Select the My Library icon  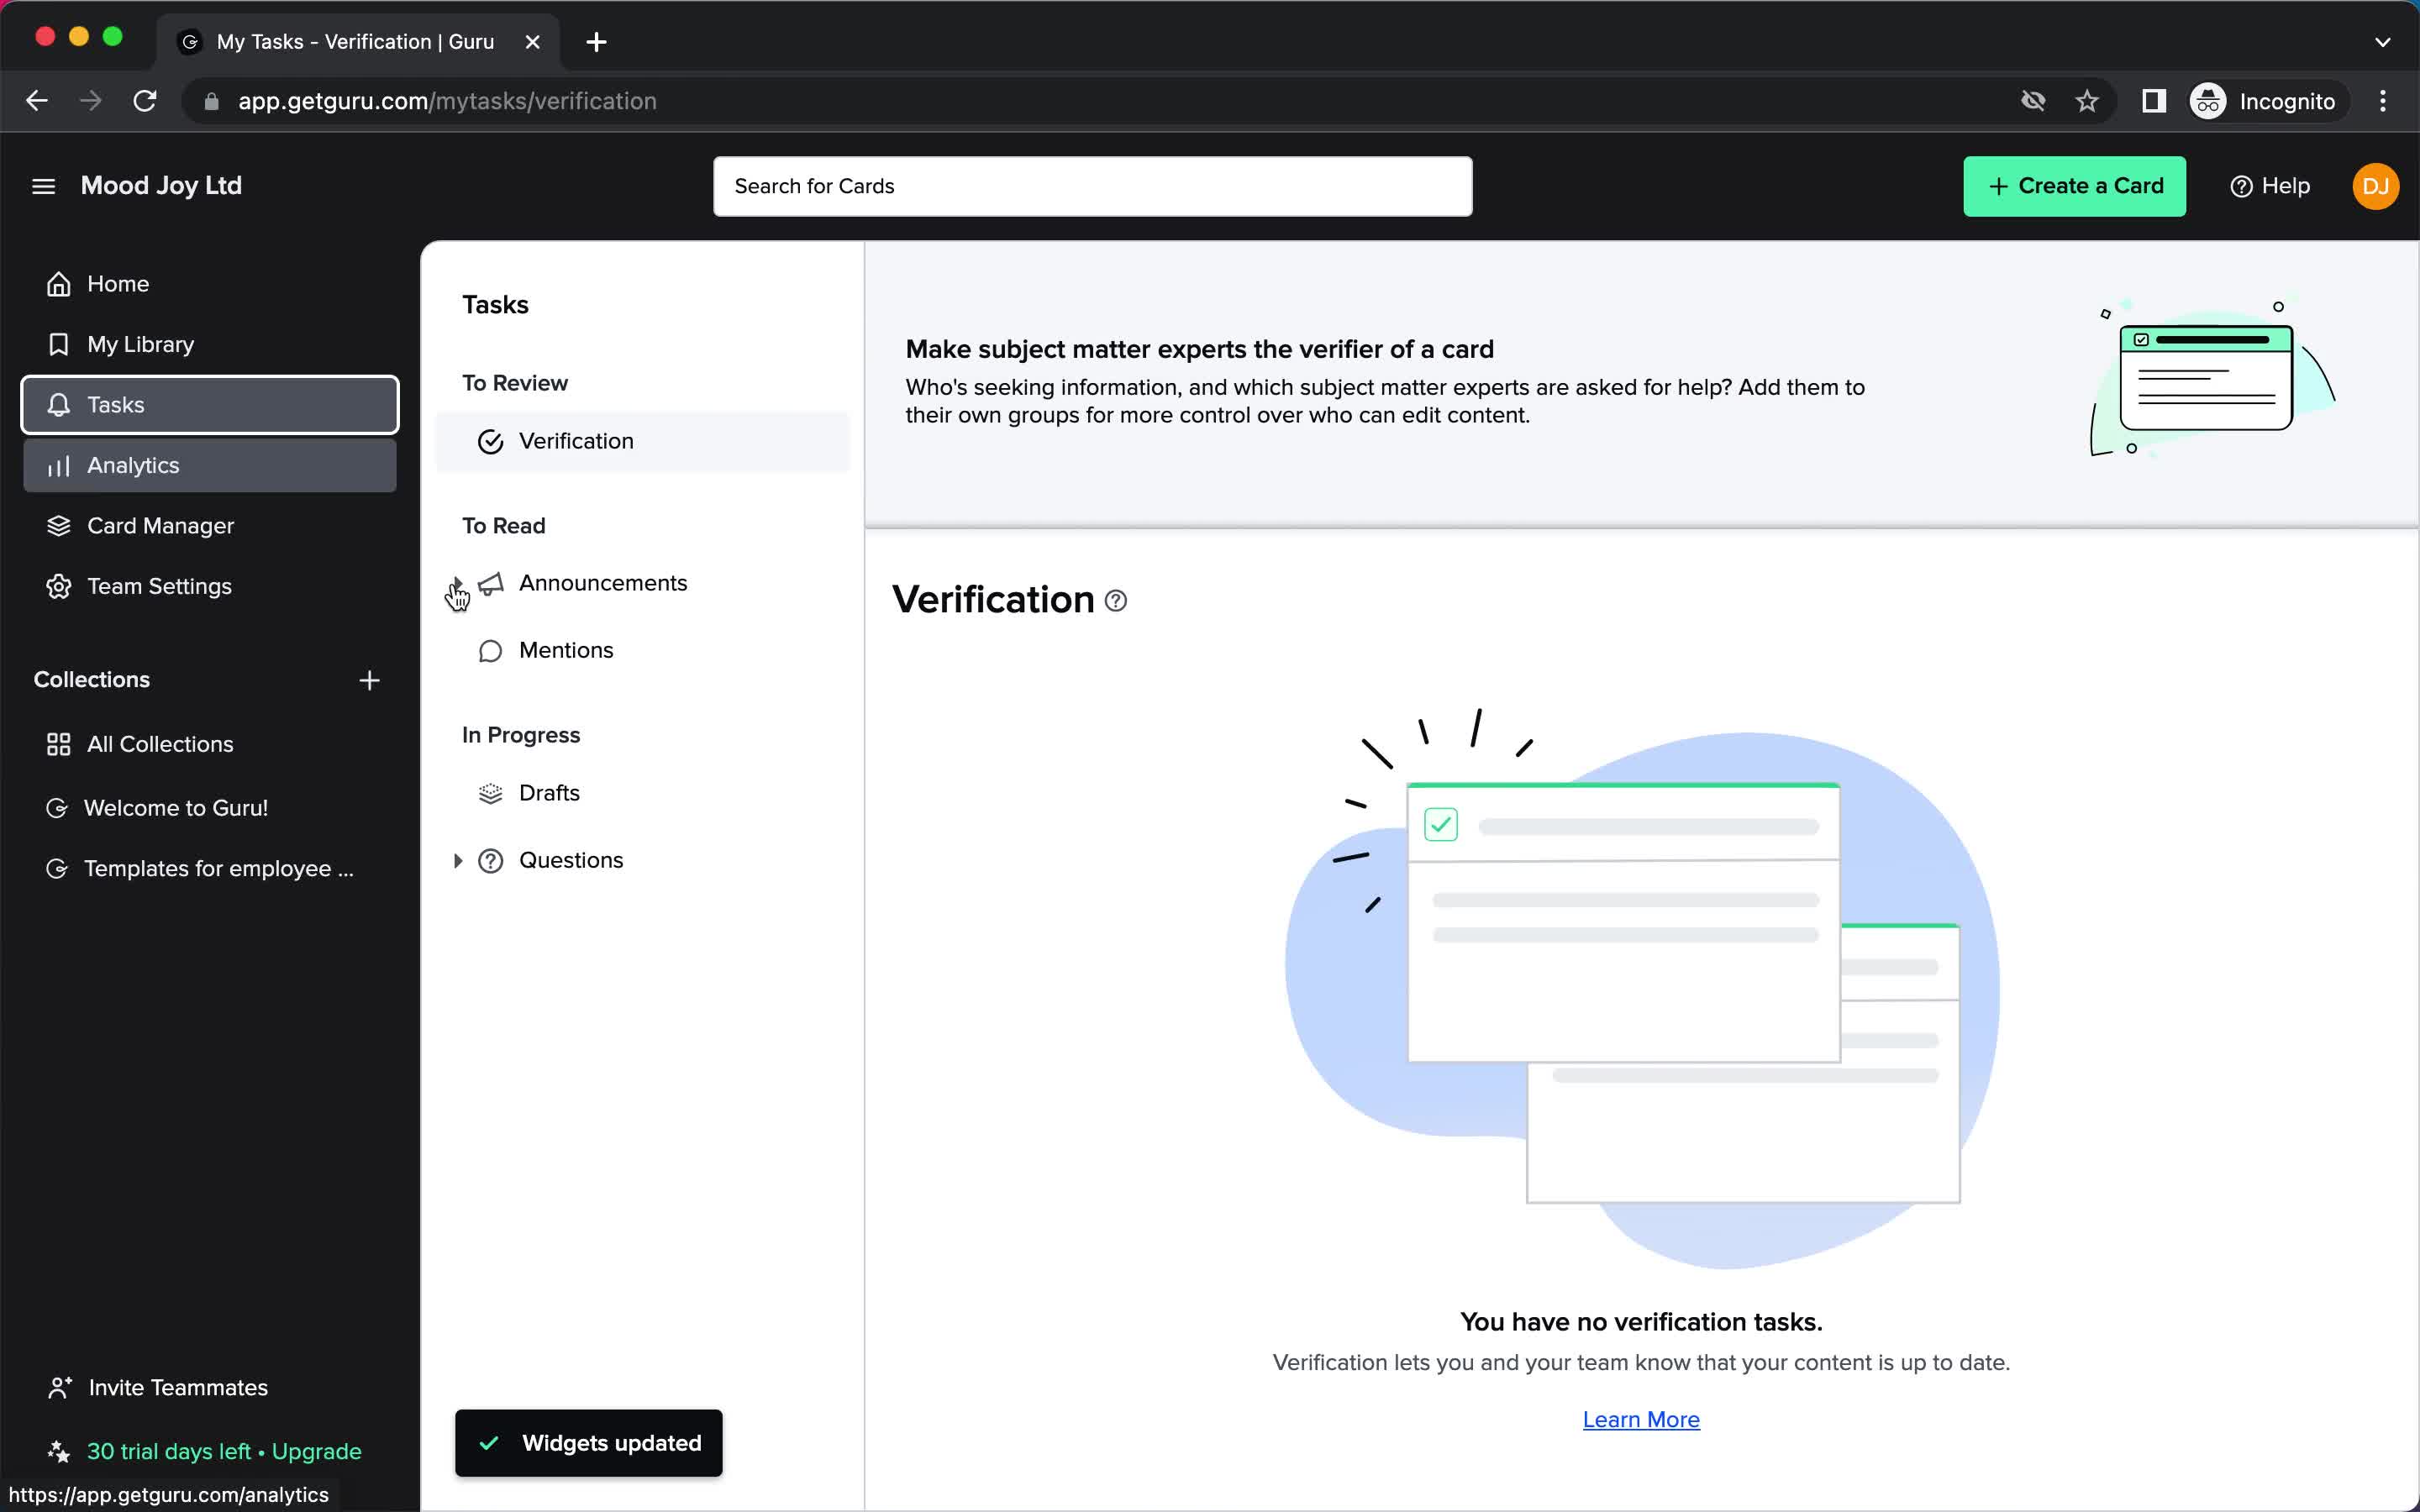pyautogui.click(x=57, y=344)
